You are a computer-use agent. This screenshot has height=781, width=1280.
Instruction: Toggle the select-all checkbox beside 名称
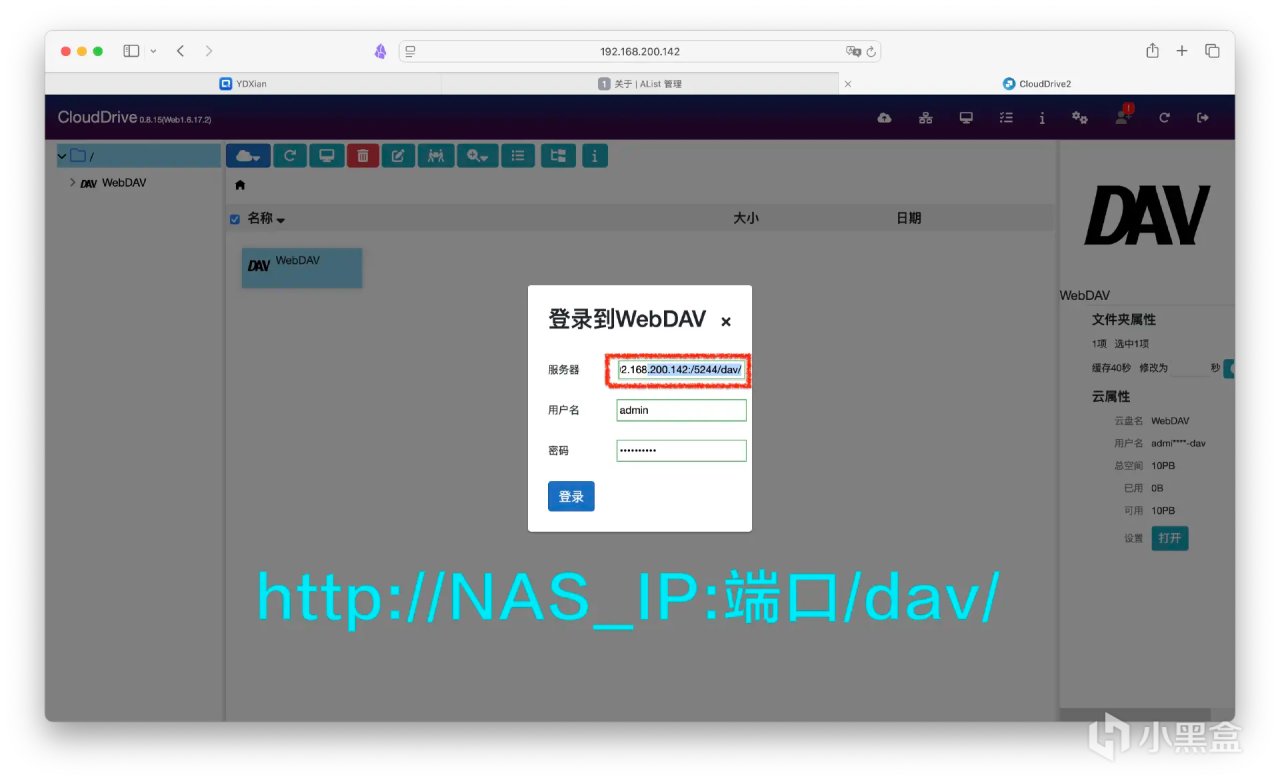click(x=235, y=219)
